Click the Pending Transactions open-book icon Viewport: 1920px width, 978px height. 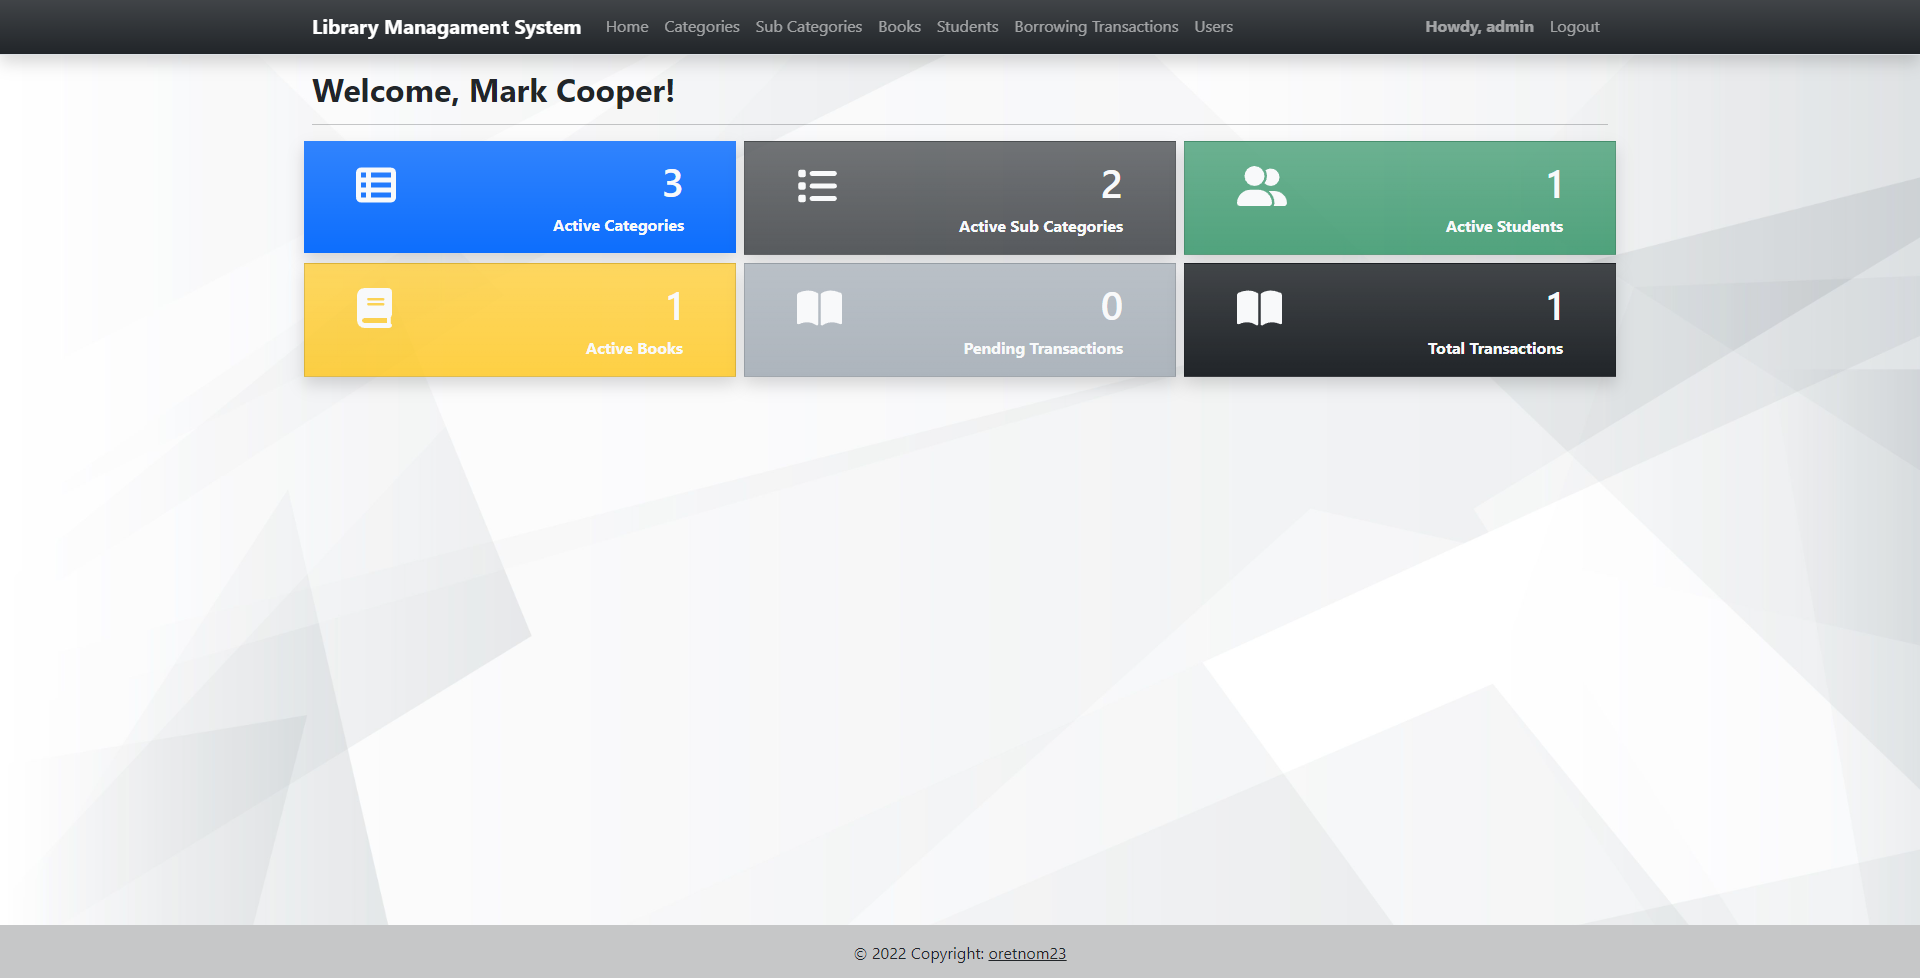(x=819, y=308)
